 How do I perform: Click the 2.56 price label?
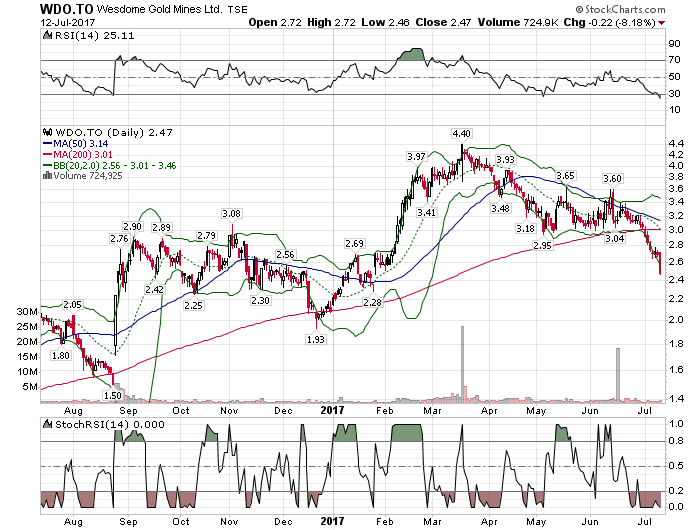(285, 254)
